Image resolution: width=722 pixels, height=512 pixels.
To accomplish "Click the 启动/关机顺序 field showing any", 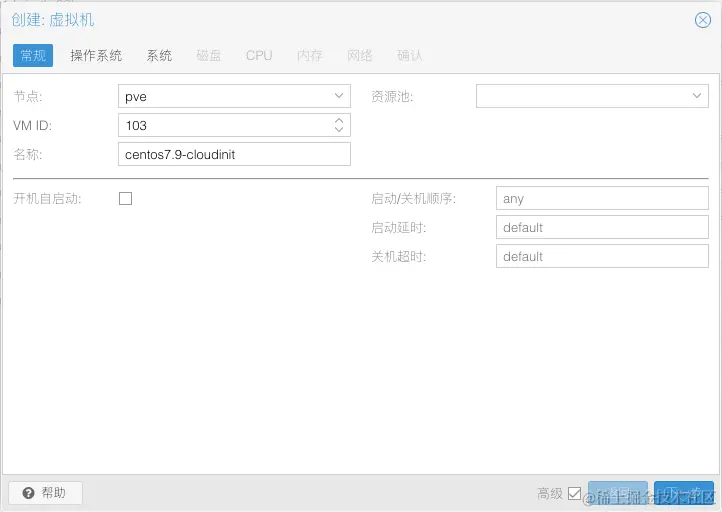I will point(602,198).
